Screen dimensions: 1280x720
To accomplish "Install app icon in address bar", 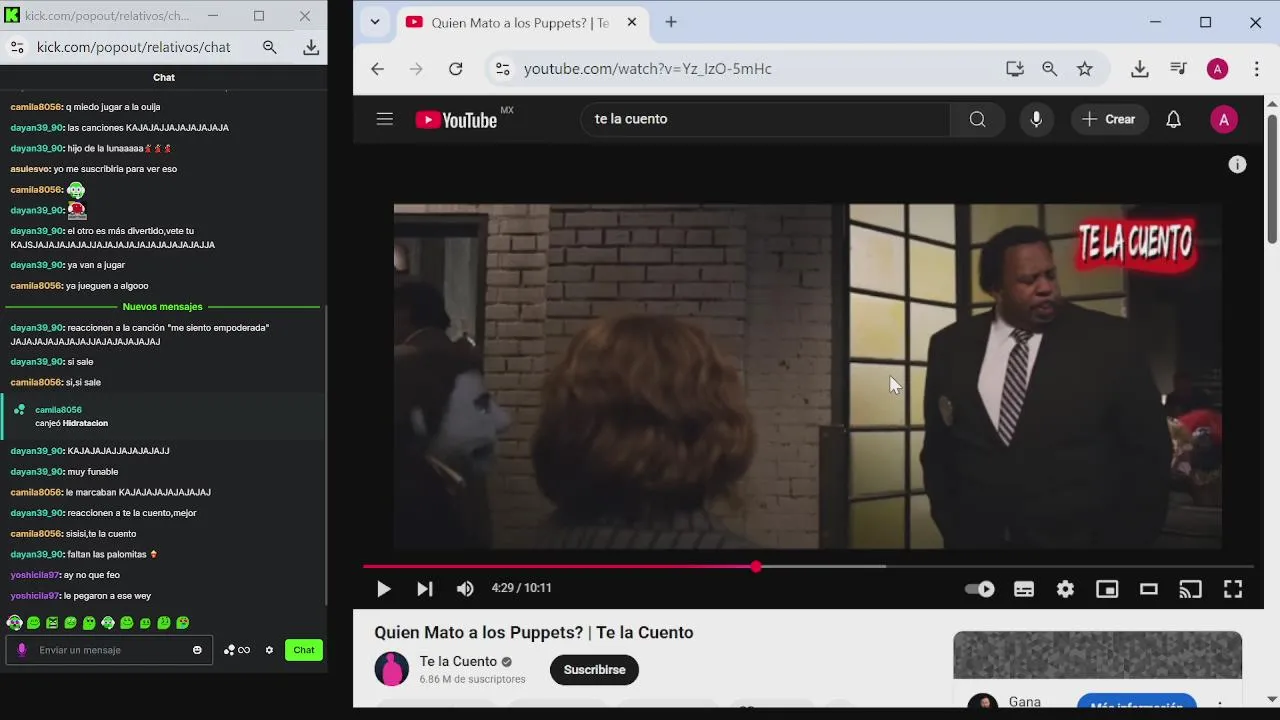I will pyautogui.click(x=1015, y=69).
